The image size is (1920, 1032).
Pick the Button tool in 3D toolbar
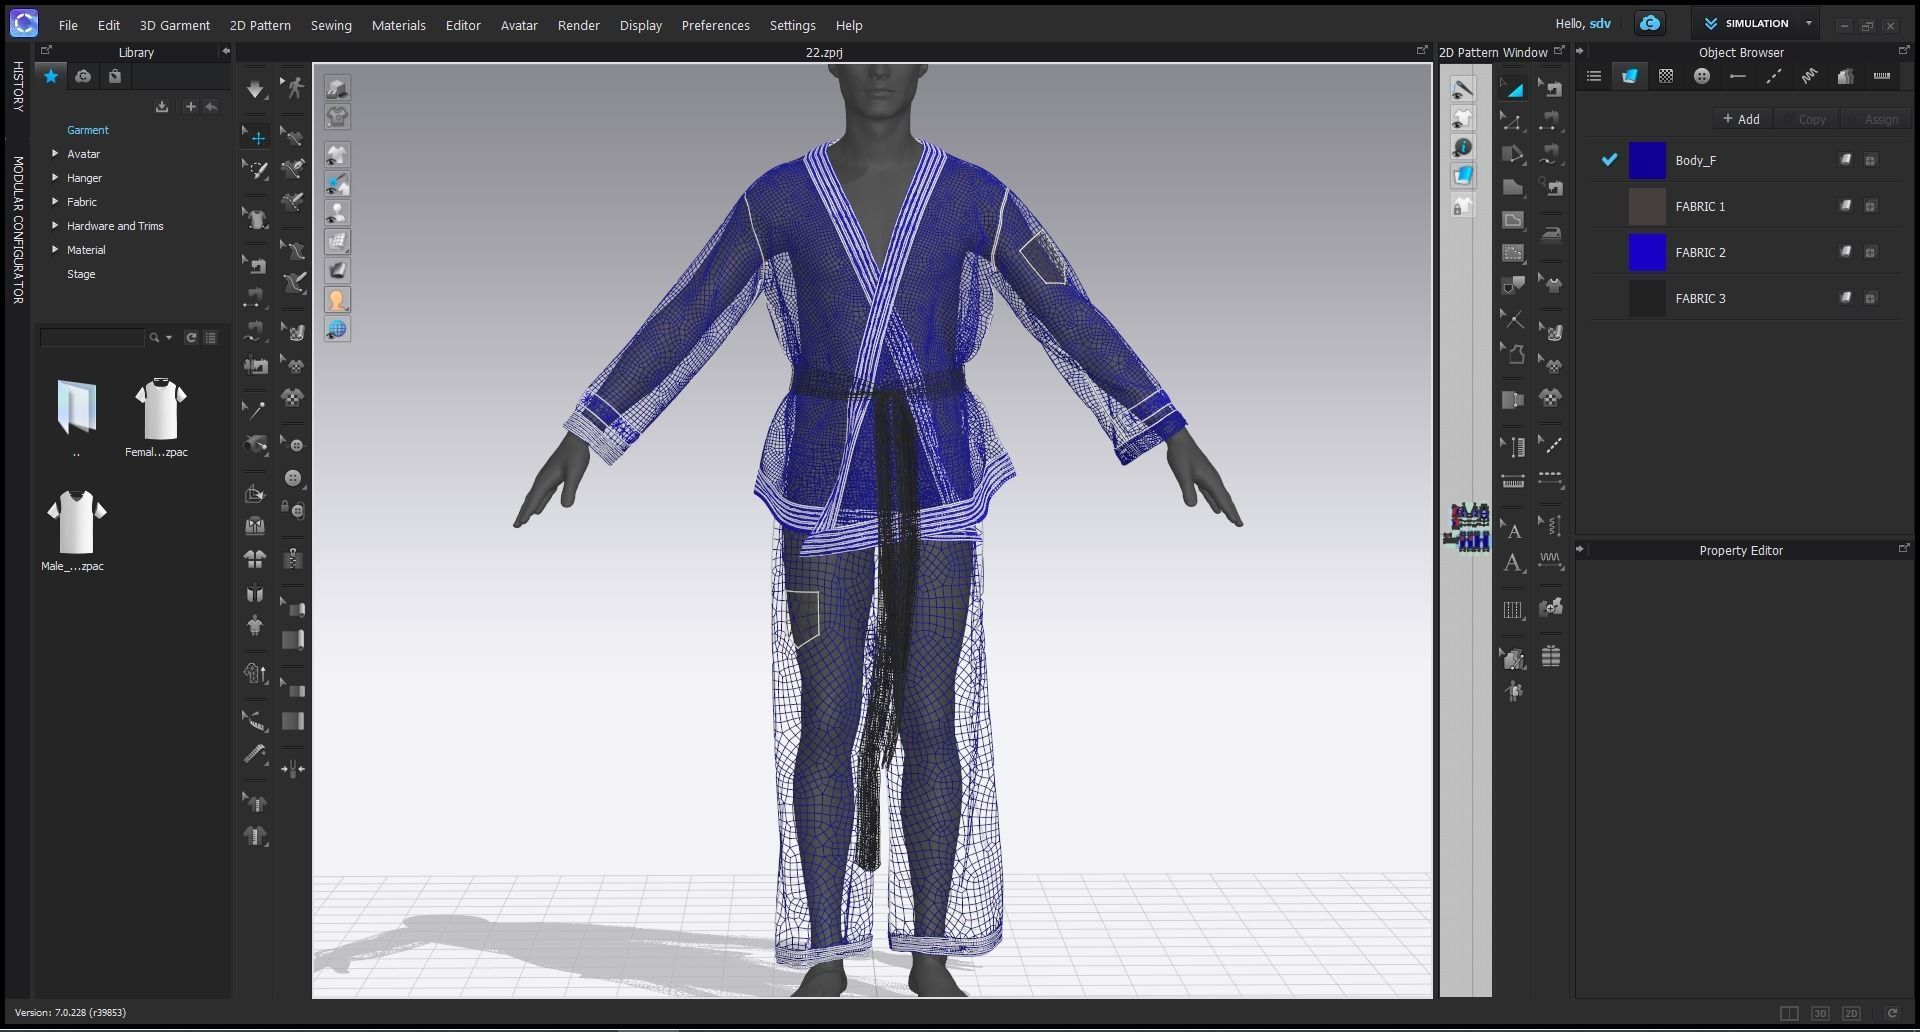[293, 478]
